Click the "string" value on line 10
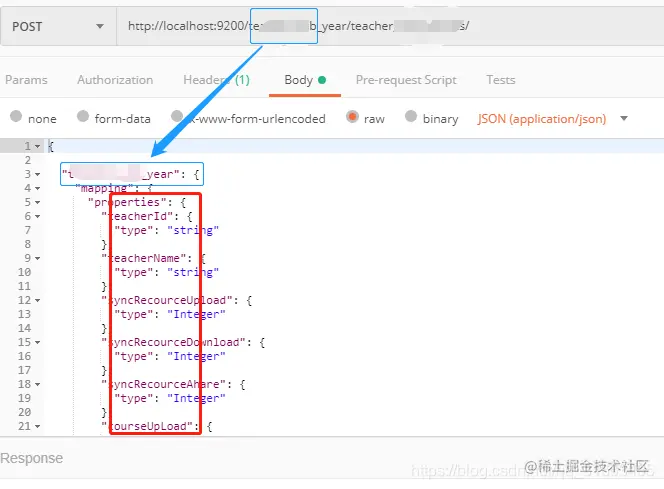Screen dimensions: 664x489 193,272
